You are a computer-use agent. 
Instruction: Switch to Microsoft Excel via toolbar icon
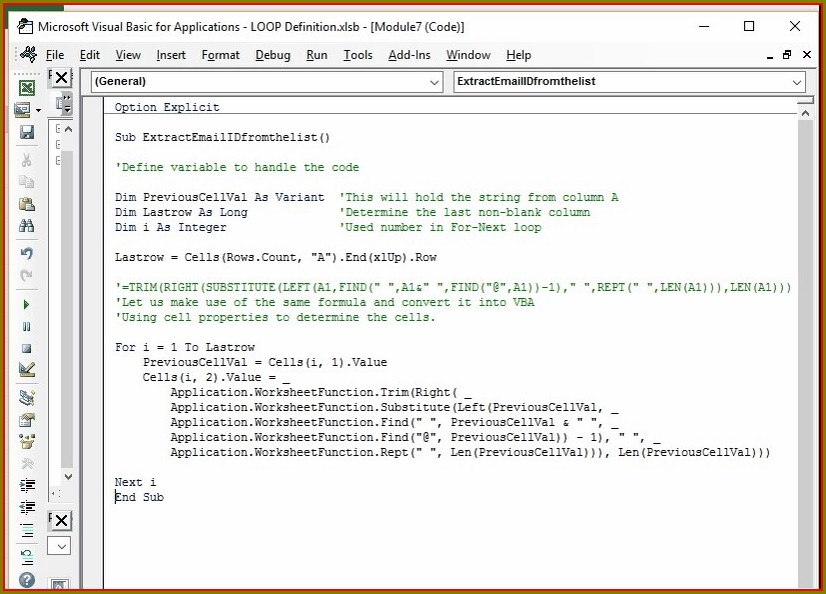pos(27,87)
